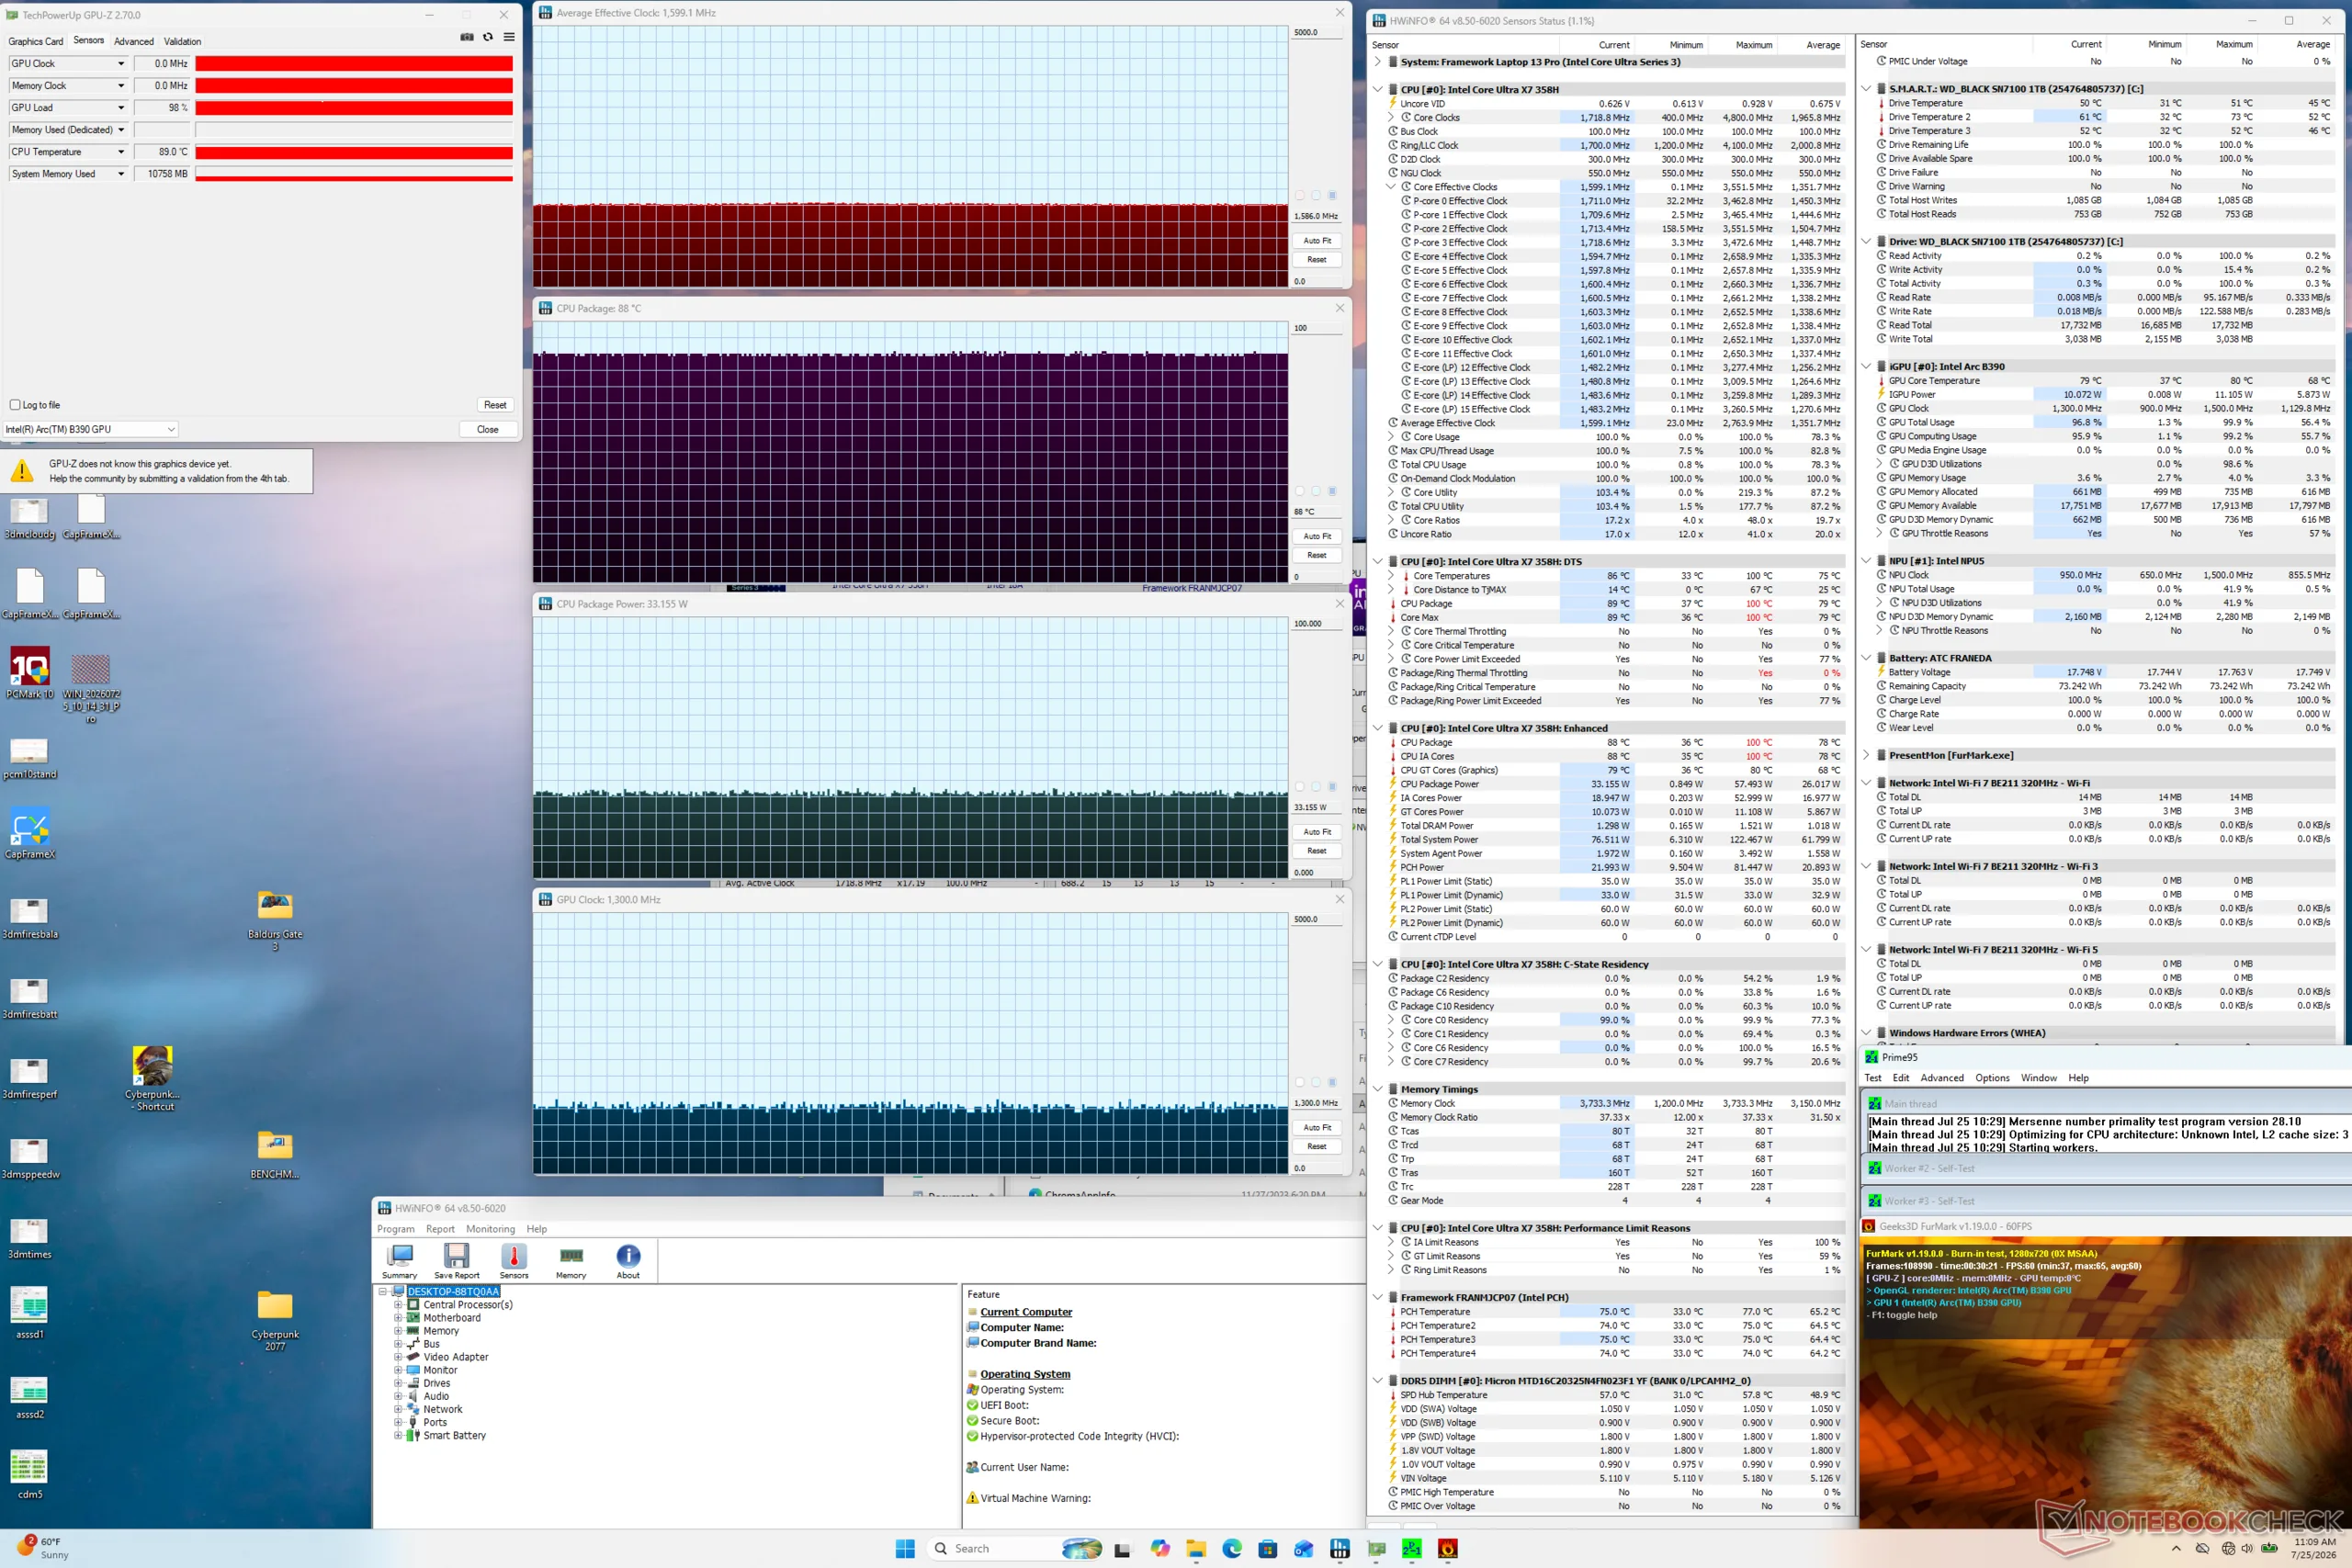Switch to FurMark on the taskbar
The image size is (2352, 1568).
1448,1548
